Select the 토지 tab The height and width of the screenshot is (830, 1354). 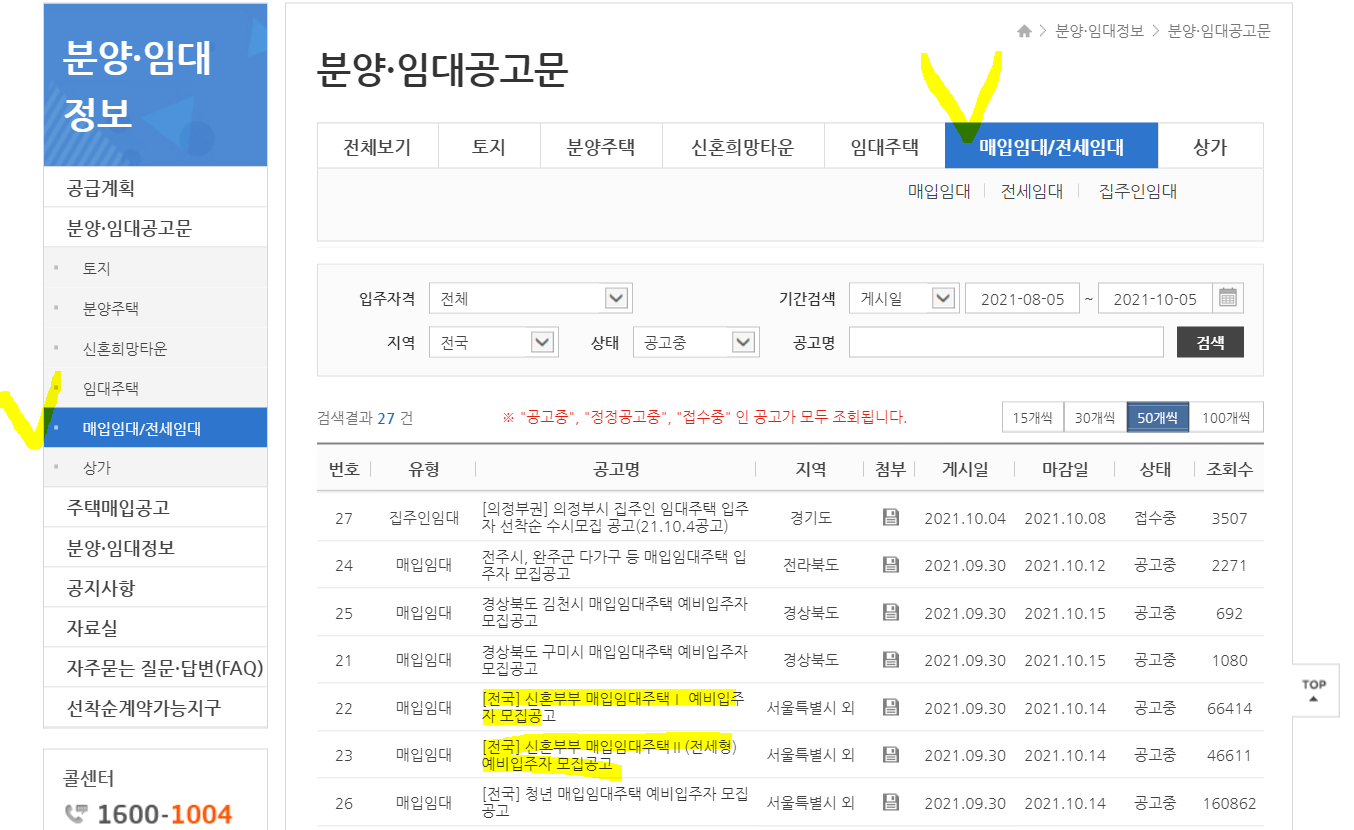coord(489,147)
